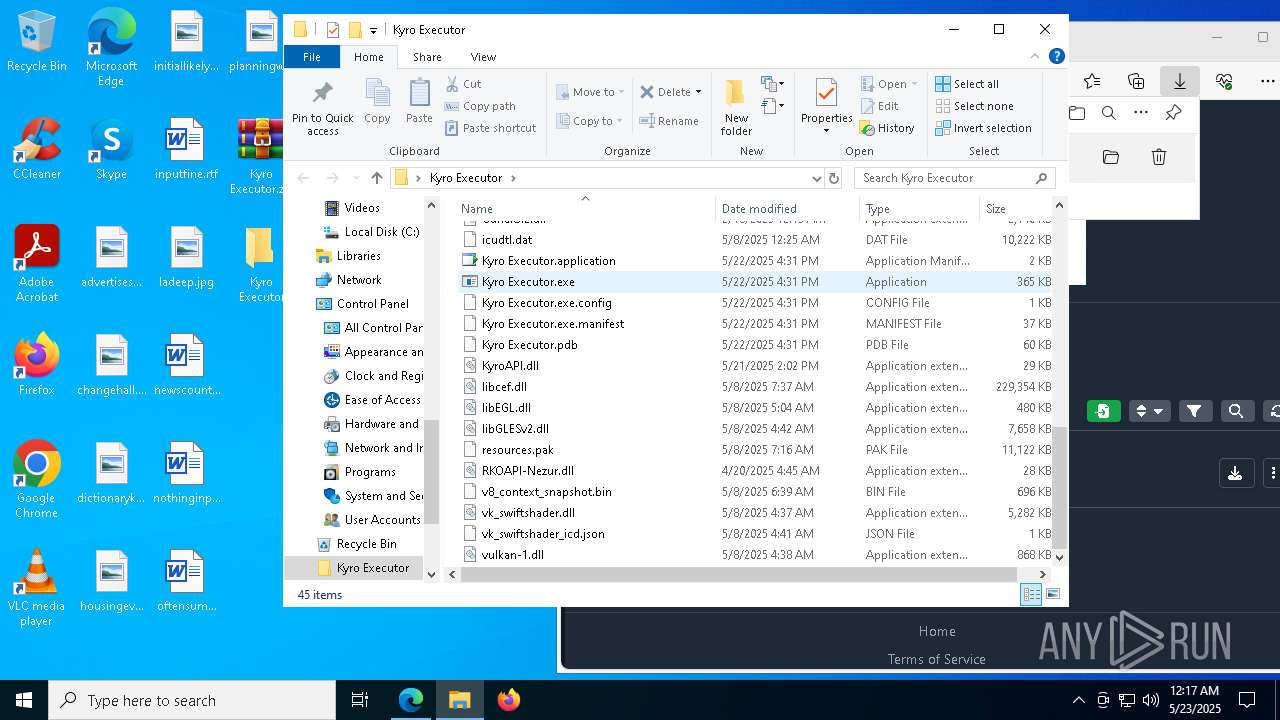Sort by Size column header
1280x720 pixels.
tap(1015, 208)
